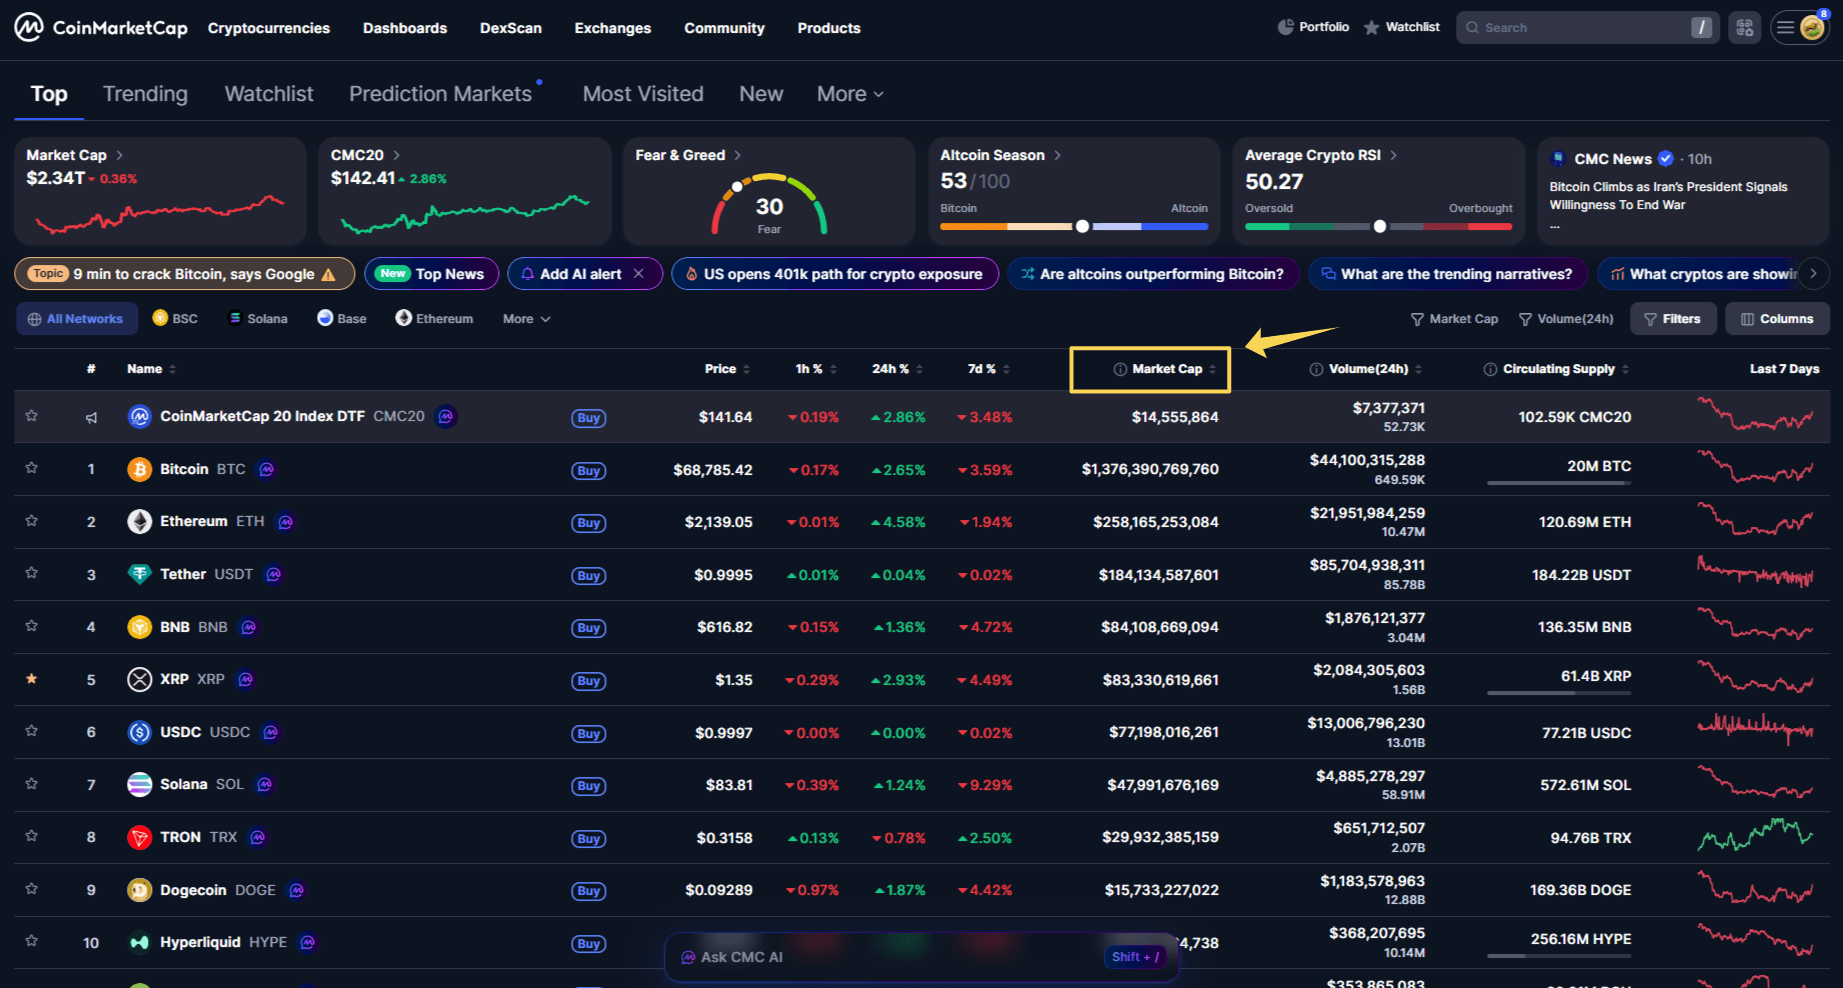
Task: Open the Filters panel
Action: (x=1672, y=318)
